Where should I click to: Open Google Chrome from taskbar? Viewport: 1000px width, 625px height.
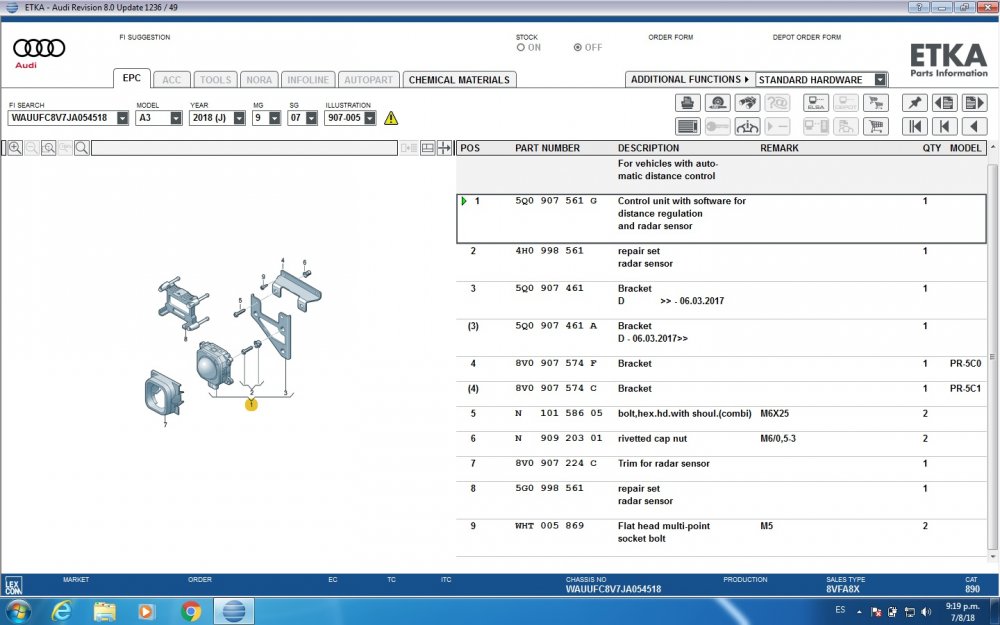click(x=191, y=611)
